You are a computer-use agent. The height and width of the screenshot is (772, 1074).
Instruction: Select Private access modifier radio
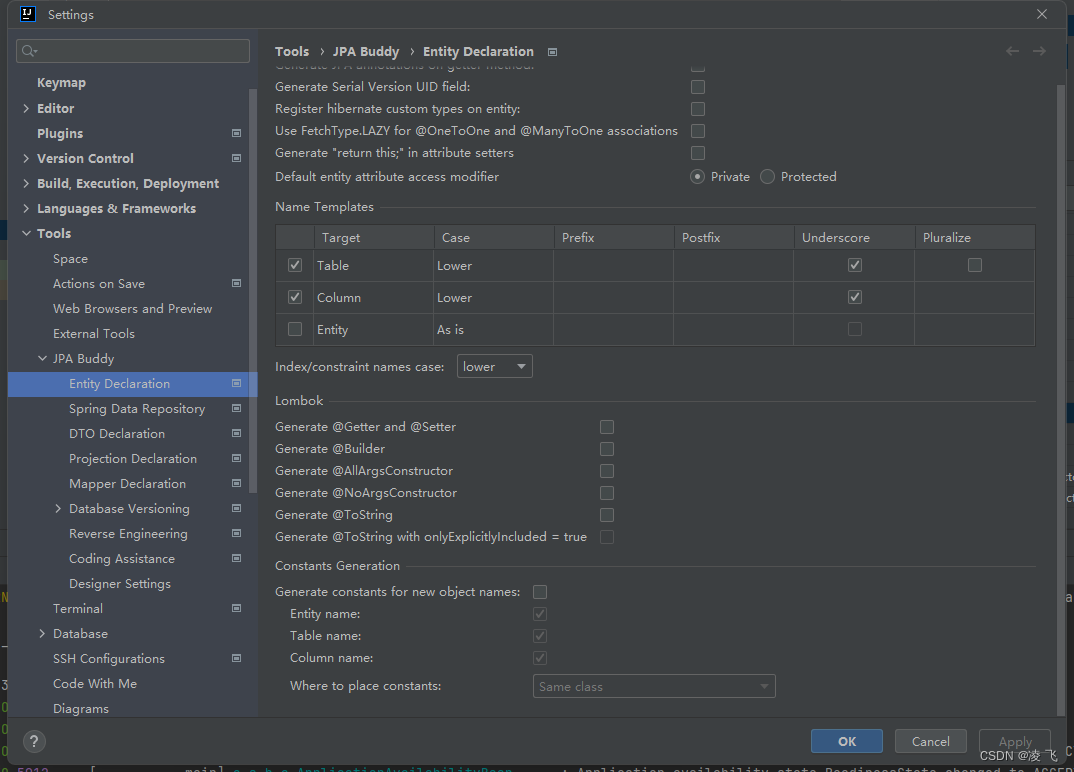coord(697,177)
